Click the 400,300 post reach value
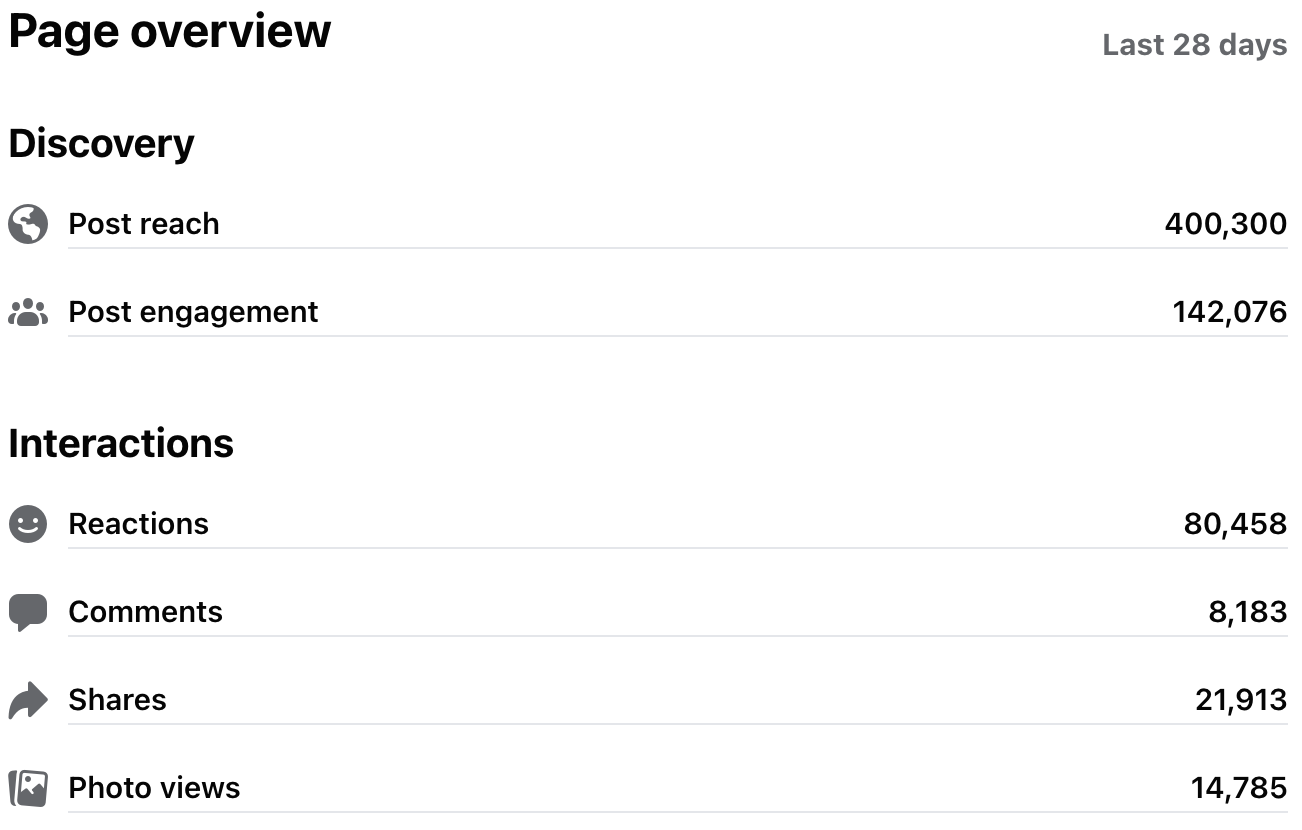Screen dimensions: 1302x830 [1225, 224]
